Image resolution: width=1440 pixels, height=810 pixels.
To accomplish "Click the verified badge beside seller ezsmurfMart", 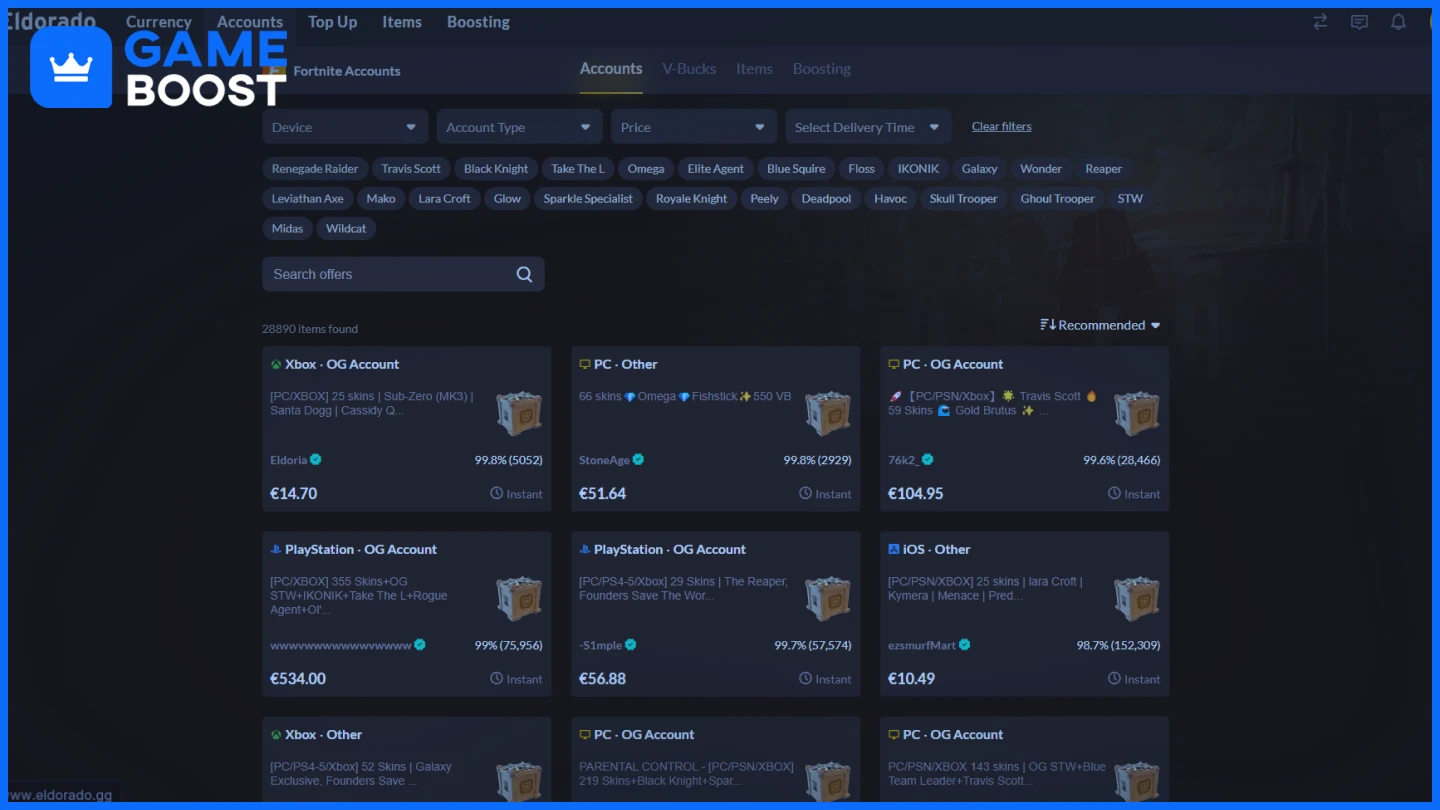I will pos(965,645).
